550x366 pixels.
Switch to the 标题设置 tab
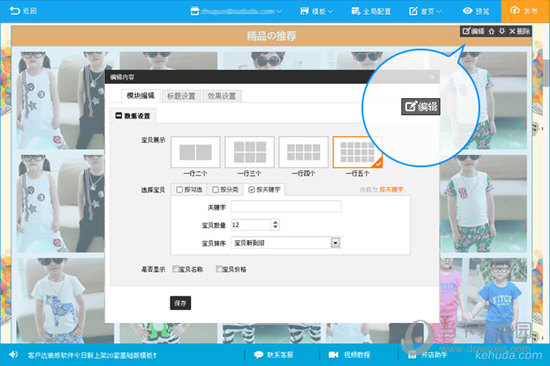click(x=181, y=96)
